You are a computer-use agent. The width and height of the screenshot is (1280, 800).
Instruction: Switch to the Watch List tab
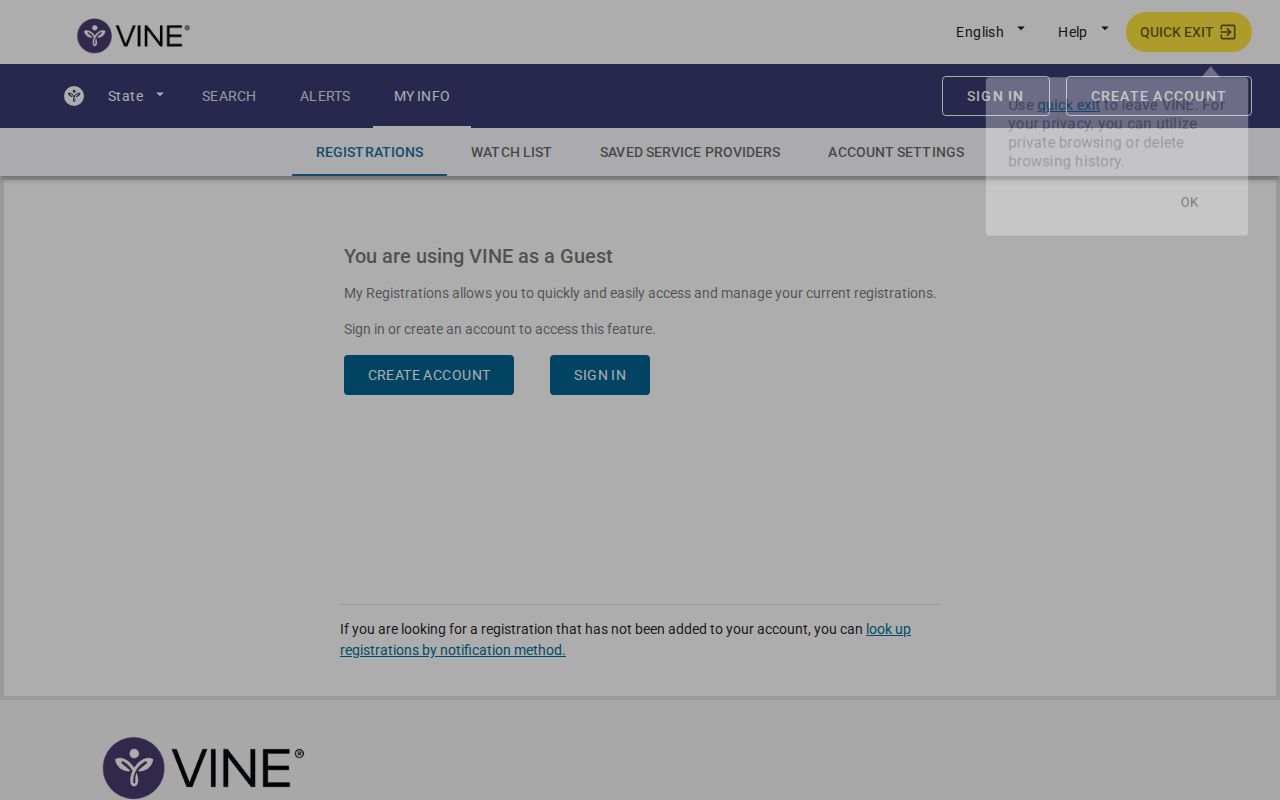coord(511,152)
